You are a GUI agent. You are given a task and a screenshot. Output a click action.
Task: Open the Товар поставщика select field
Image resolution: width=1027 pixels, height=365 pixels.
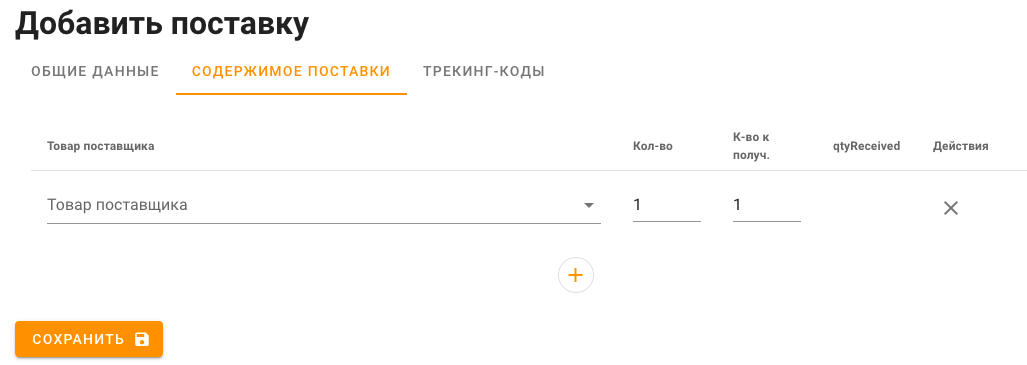pos(324,205)
